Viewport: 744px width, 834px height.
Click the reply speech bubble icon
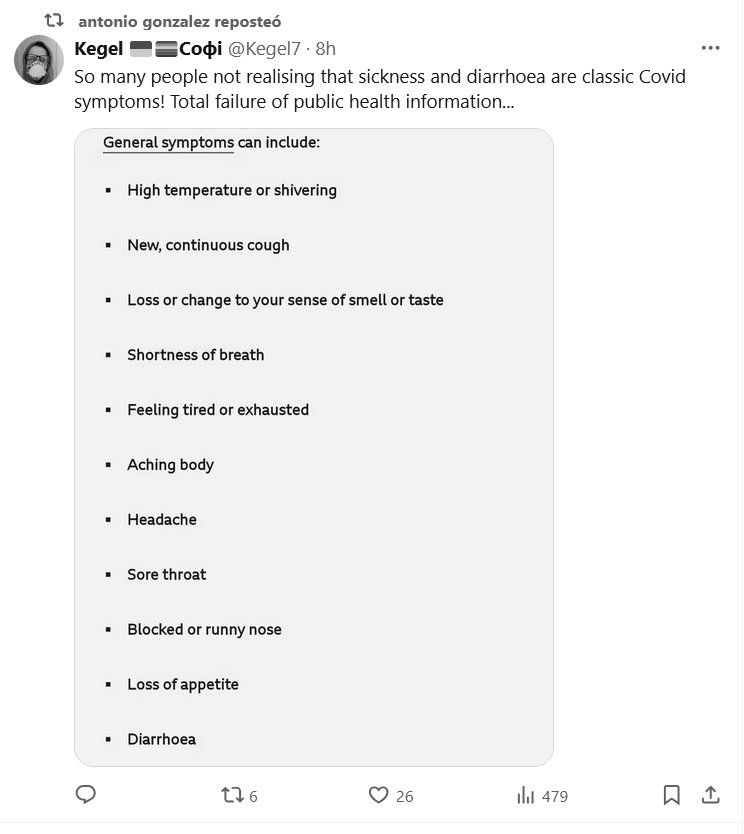click(x=86, y=795)
